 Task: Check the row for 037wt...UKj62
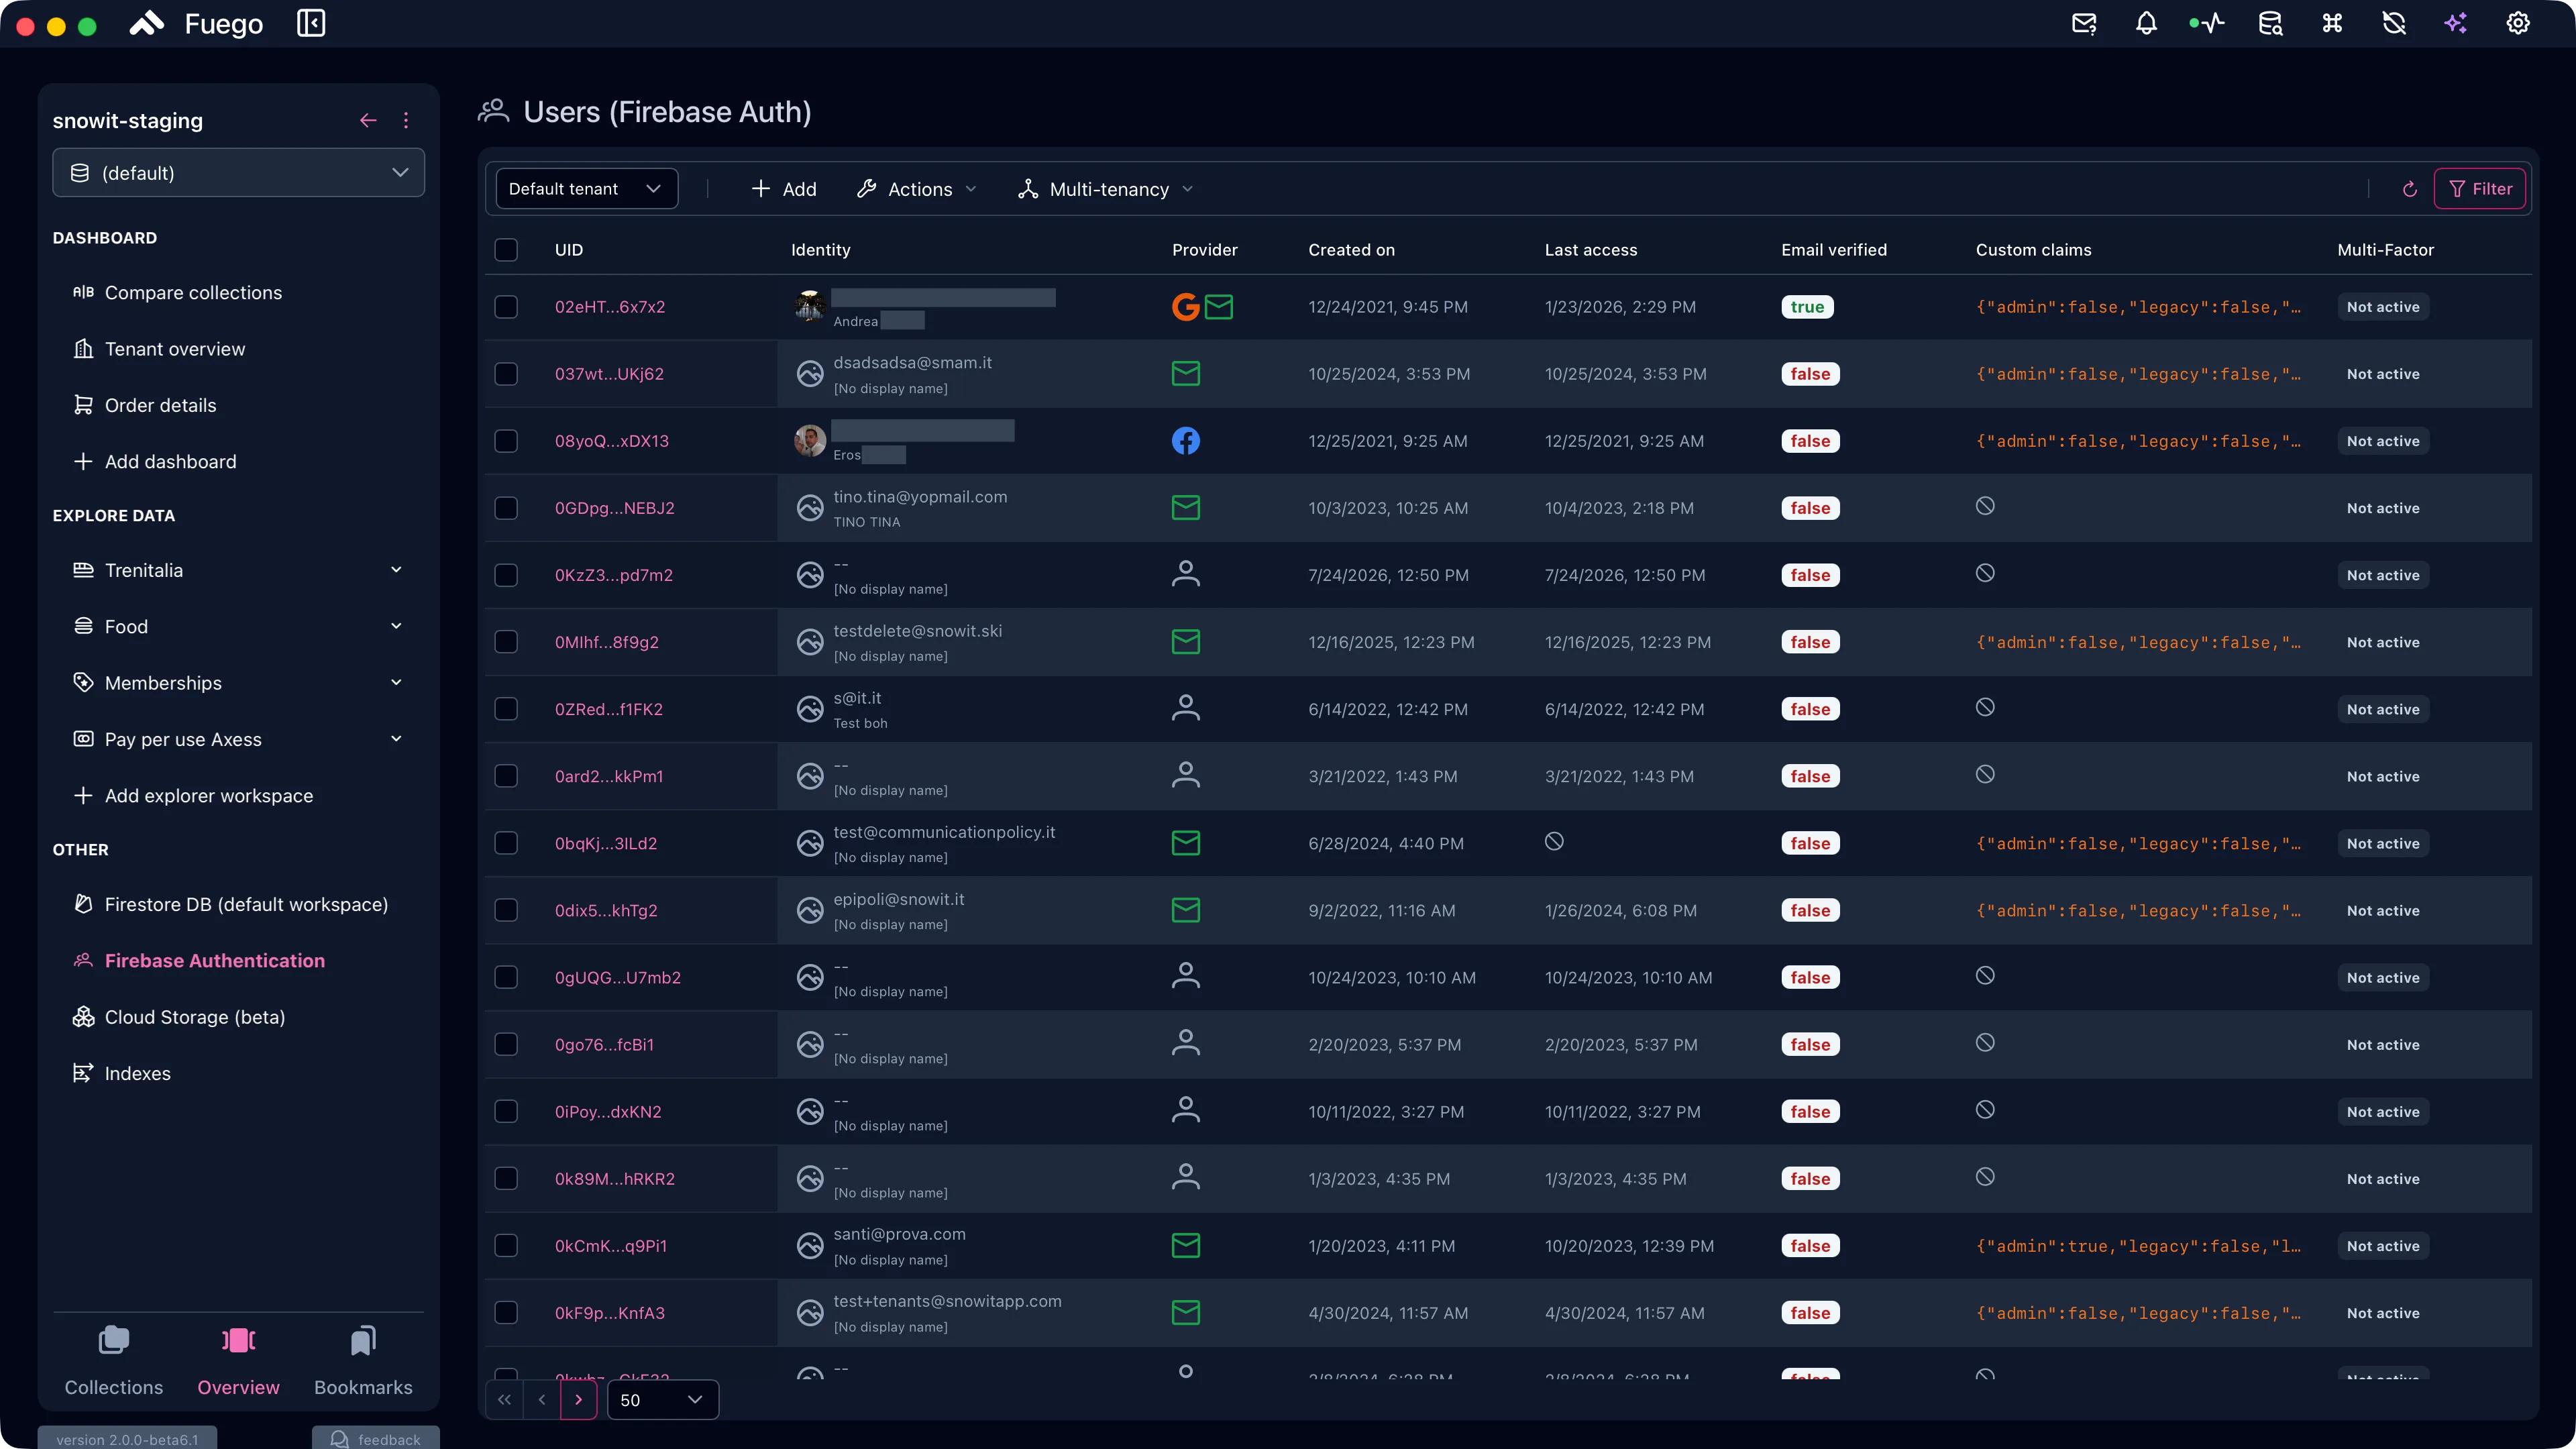pos(506,373)
